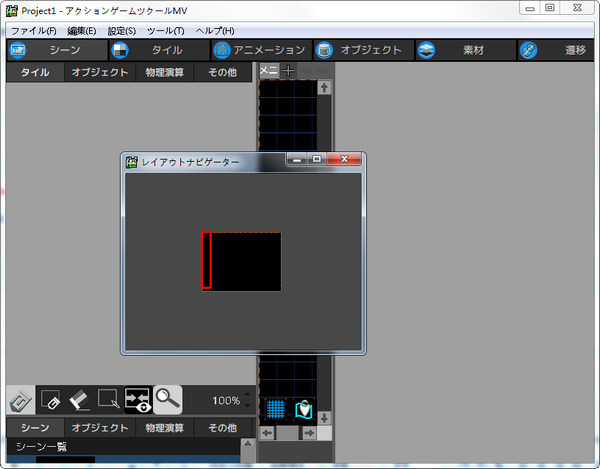This screenshot has width=600, height=469.
Task: Select the stamp/pen draw tool
Action: (x=21, y=400)
